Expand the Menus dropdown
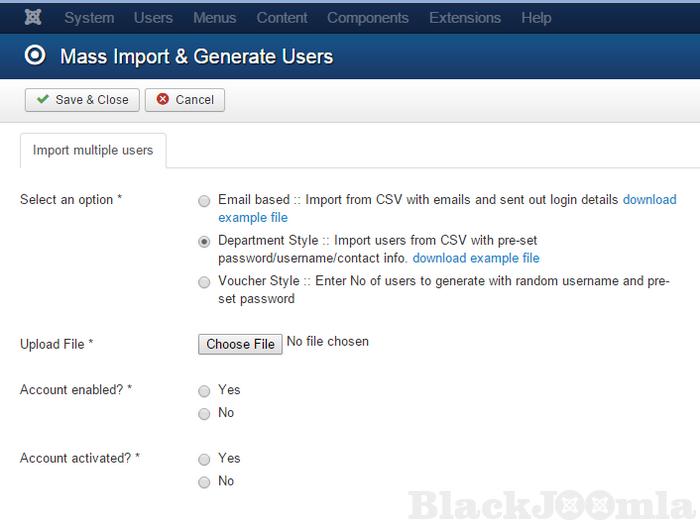700x525 pixels. pos(214,18)
